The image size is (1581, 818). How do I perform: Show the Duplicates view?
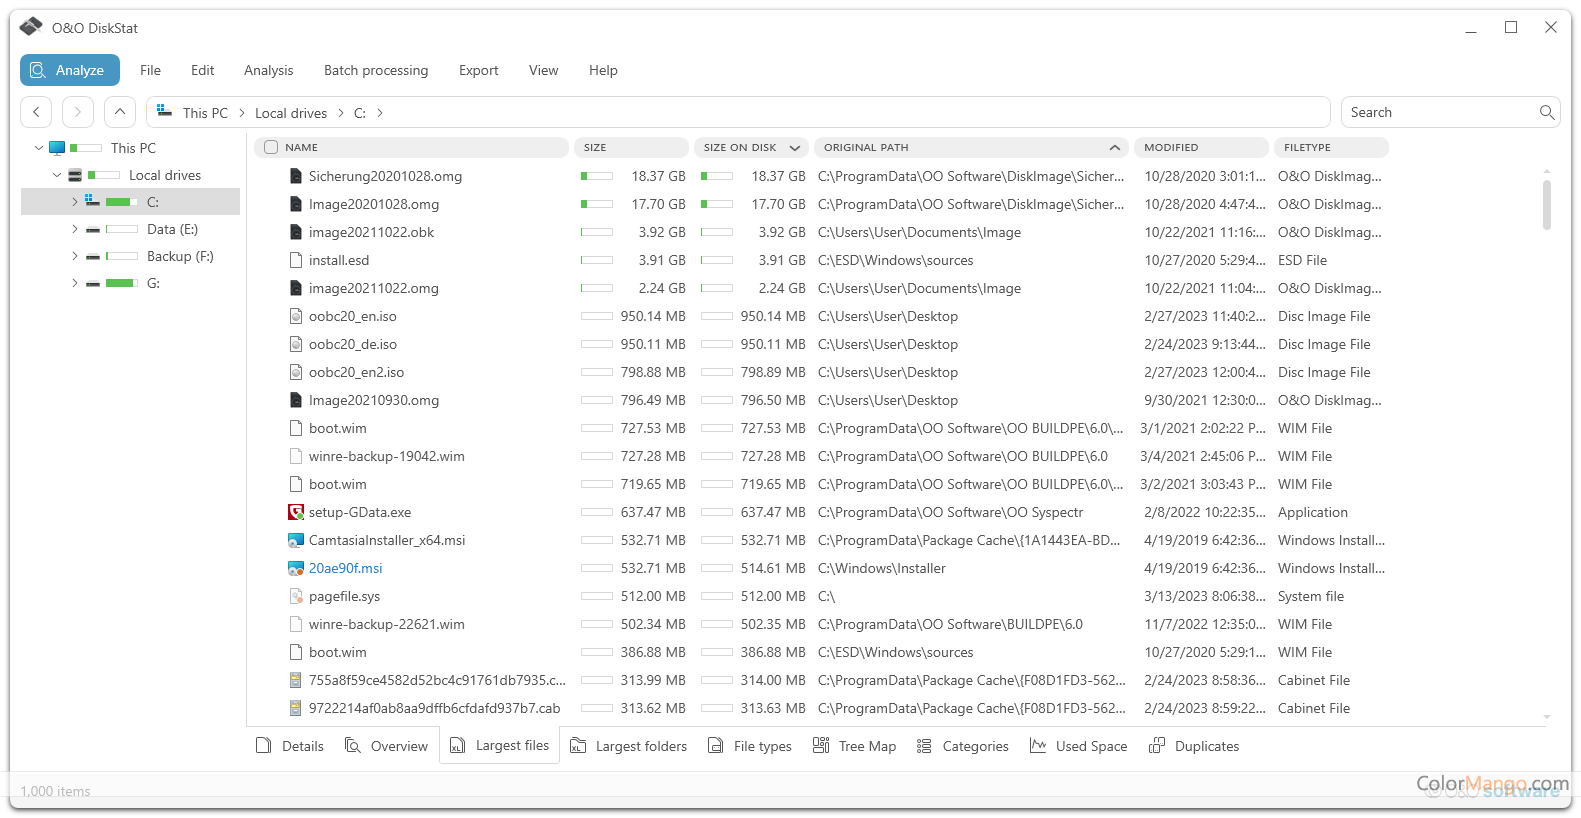click(1194, 746)
